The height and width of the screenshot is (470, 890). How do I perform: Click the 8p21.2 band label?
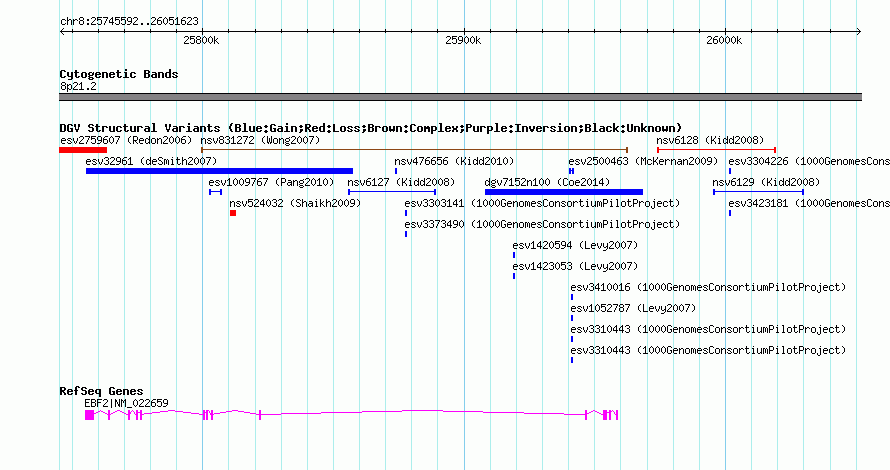[x=78, y=86]
